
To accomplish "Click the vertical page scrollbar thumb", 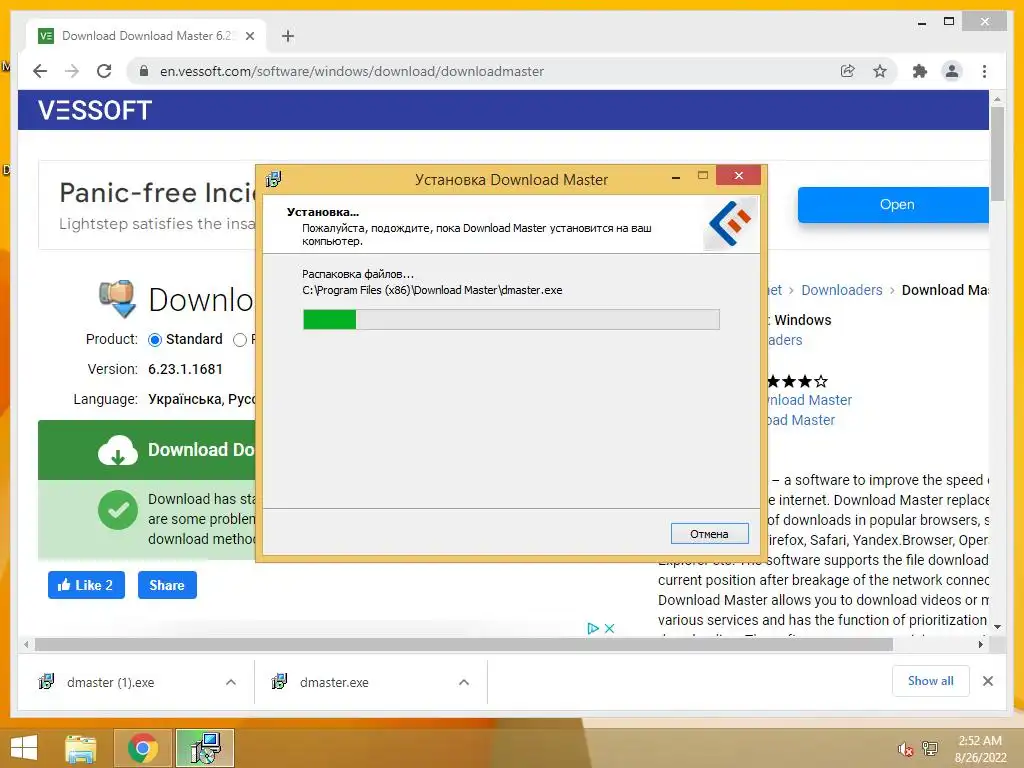I will point(997,154).
